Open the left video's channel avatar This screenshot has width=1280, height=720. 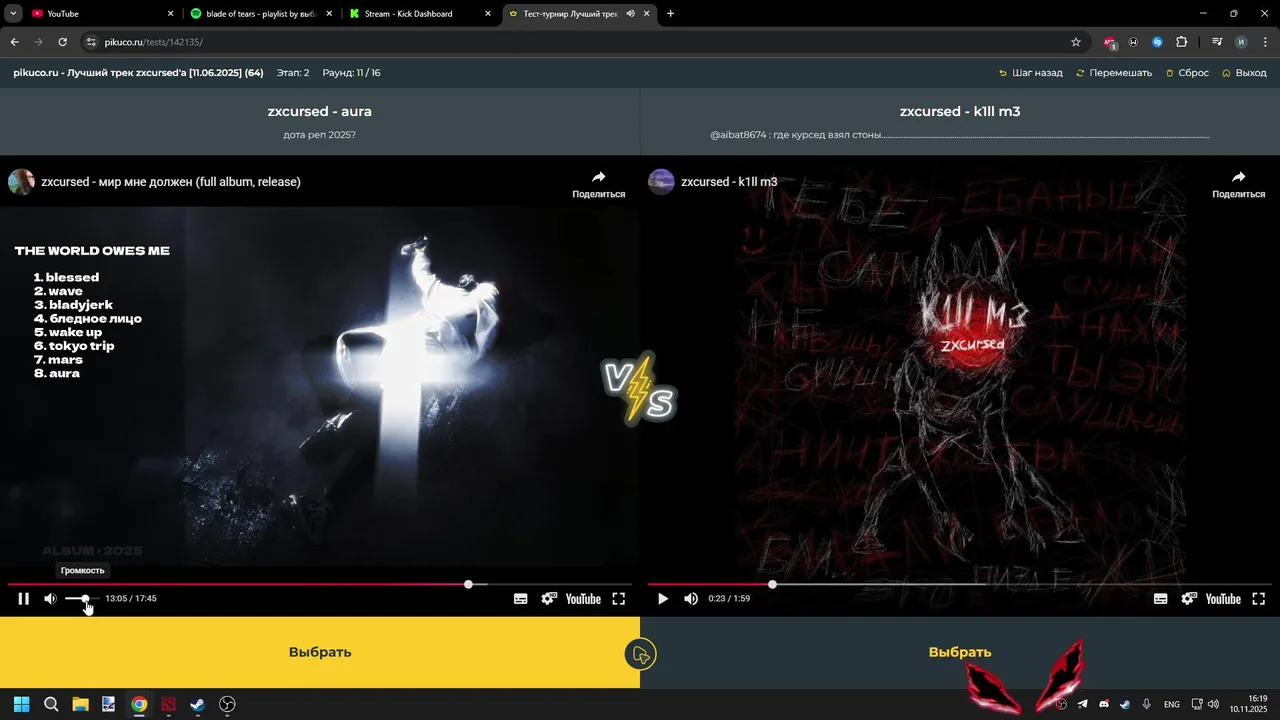21,182
